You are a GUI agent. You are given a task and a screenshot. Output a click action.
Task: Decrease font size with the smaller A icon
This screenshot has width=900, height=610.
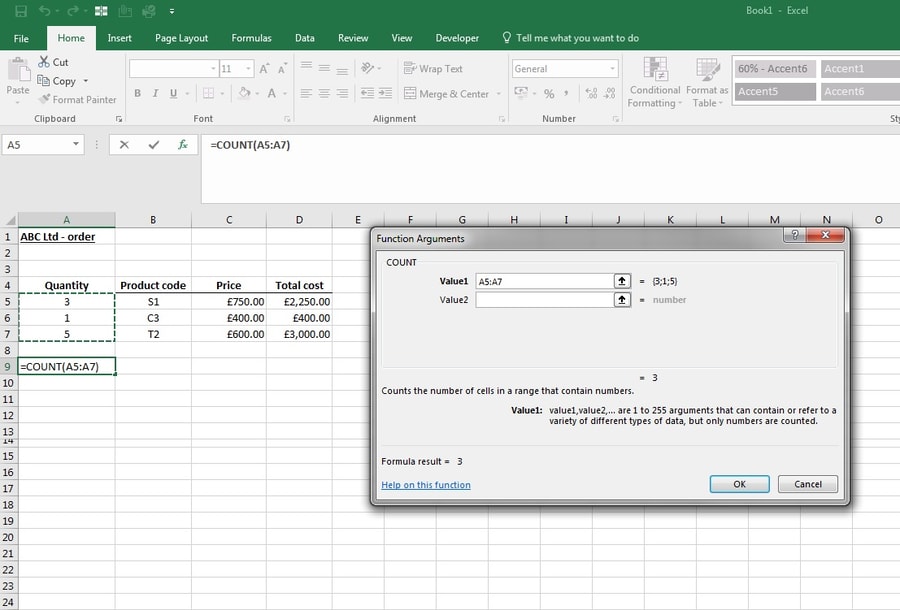tap(282, 69)
